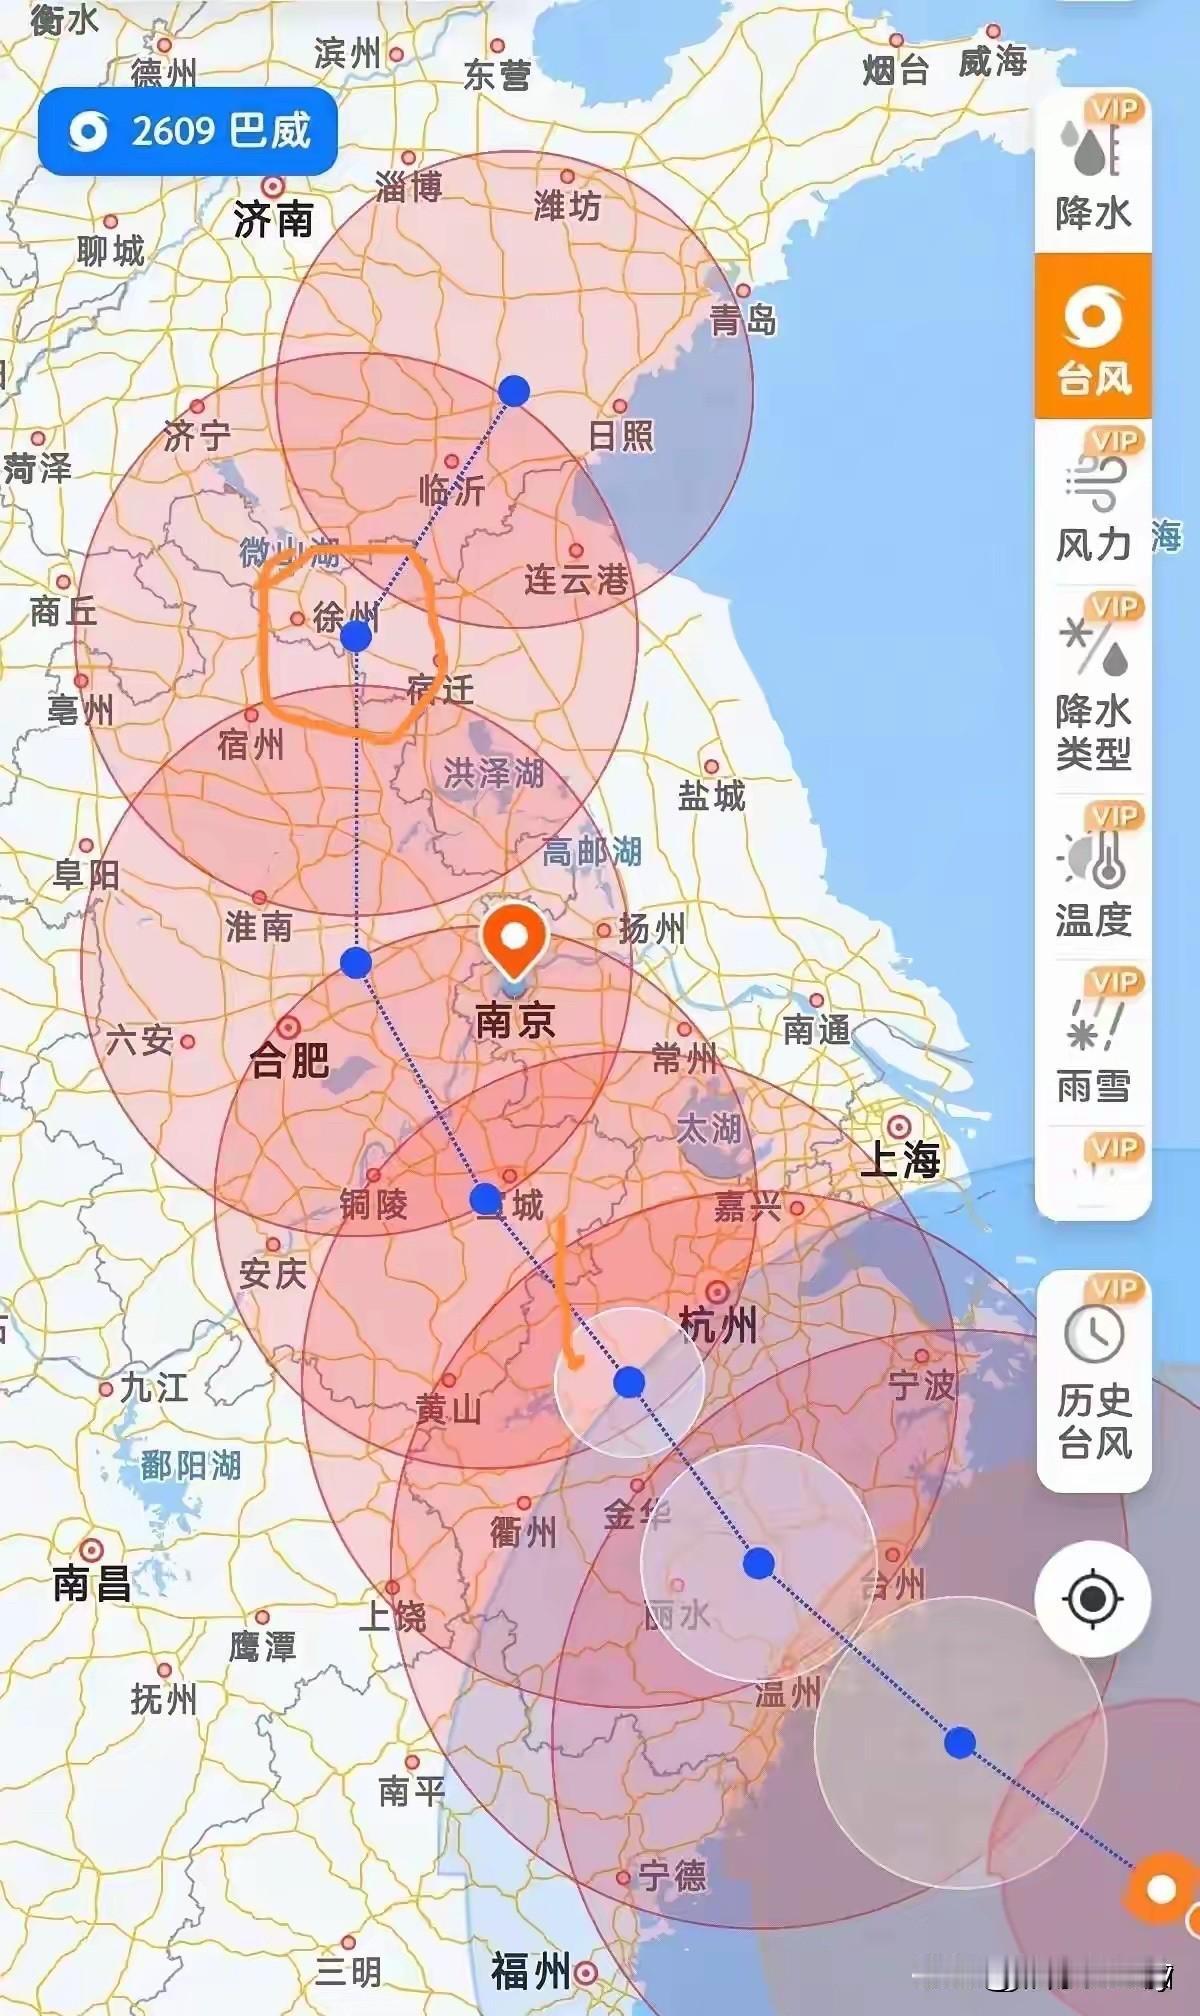Tap the 福州 city label
The width and height of the screenshot is (1200, 2016).
point(530,1972)
